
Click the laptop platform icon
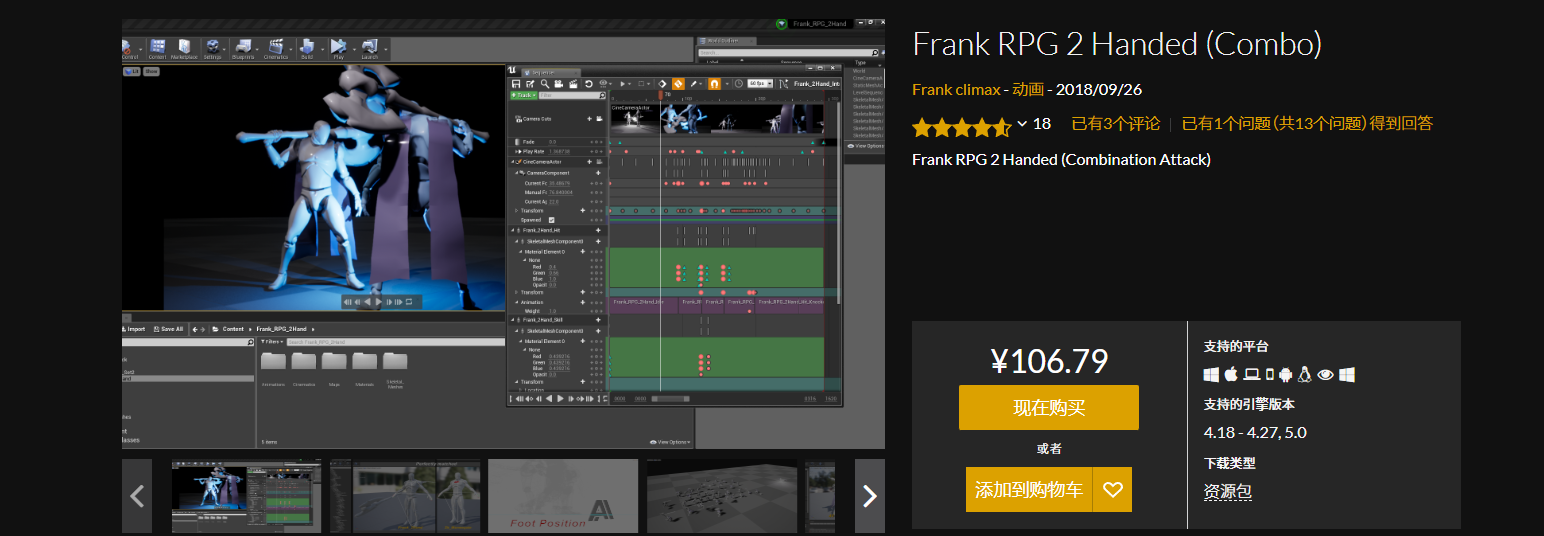[1252, 375]
